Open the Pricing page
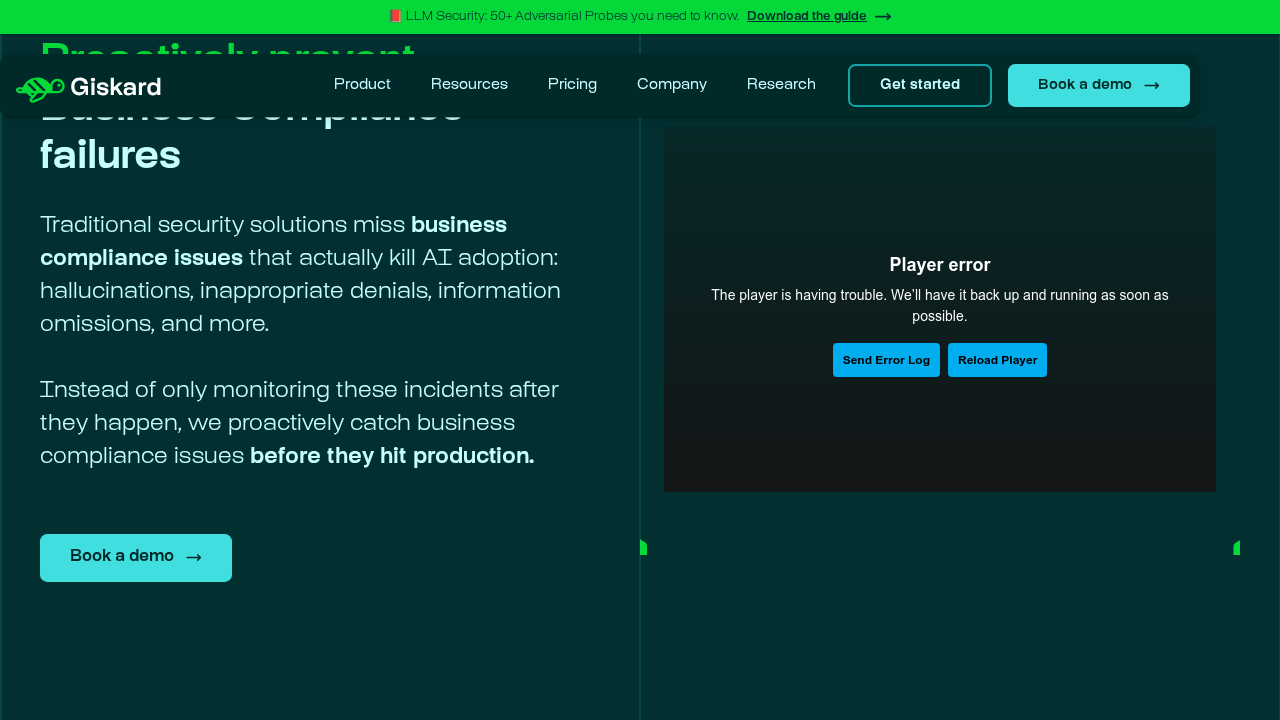 coord(572,85)
